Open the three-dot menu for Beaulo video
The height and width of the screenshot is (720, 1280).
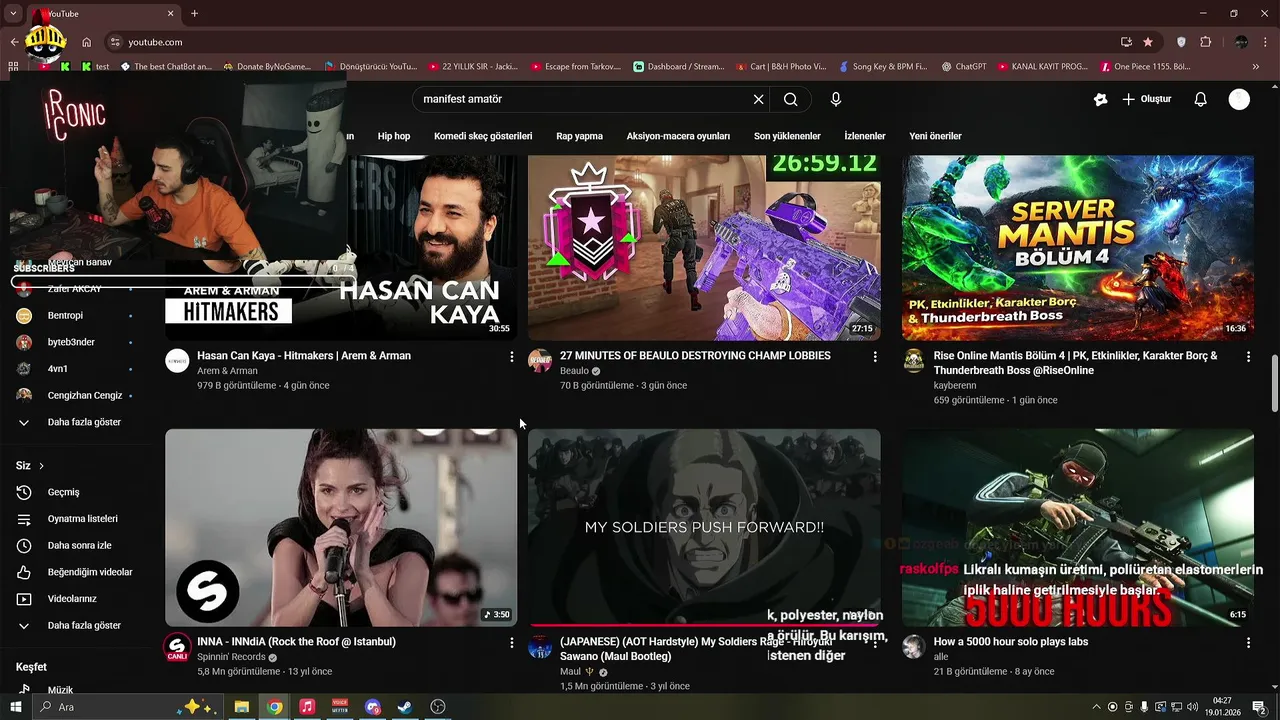point(875,357)
